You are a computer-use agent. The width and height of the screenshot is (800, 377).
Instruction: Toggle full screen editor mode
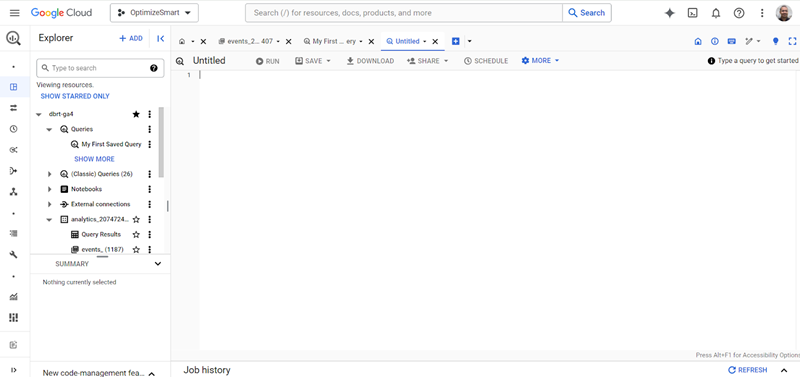coord(792,41)
